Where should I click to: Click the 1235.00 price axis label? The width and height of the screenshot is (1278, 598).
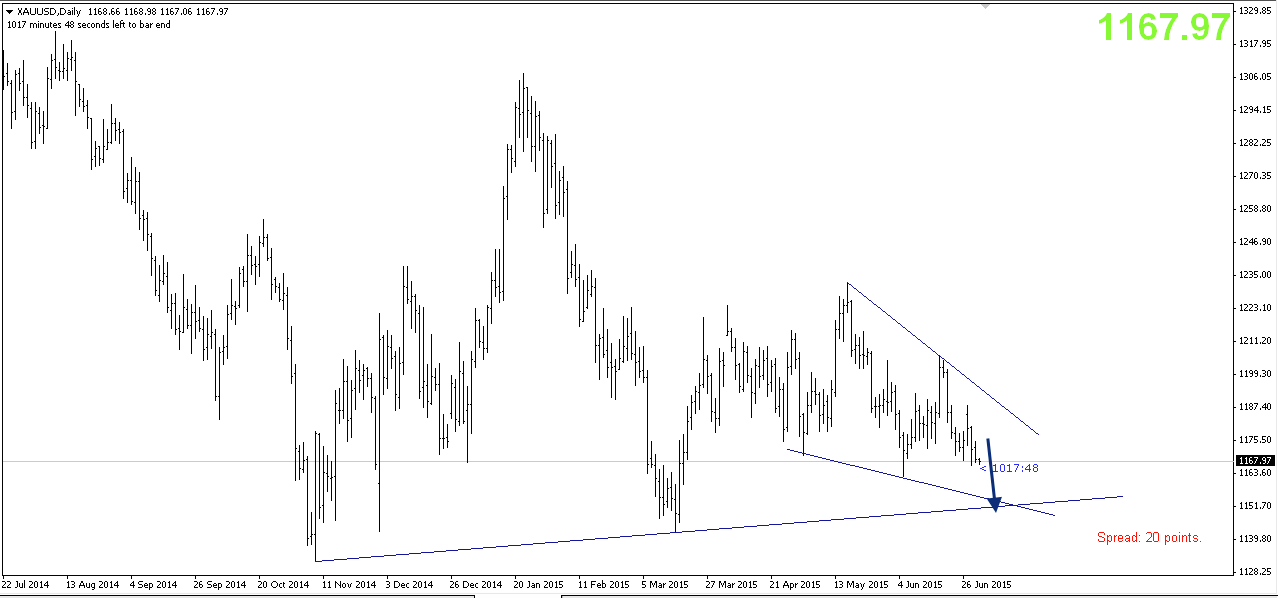pos(1254,275)
